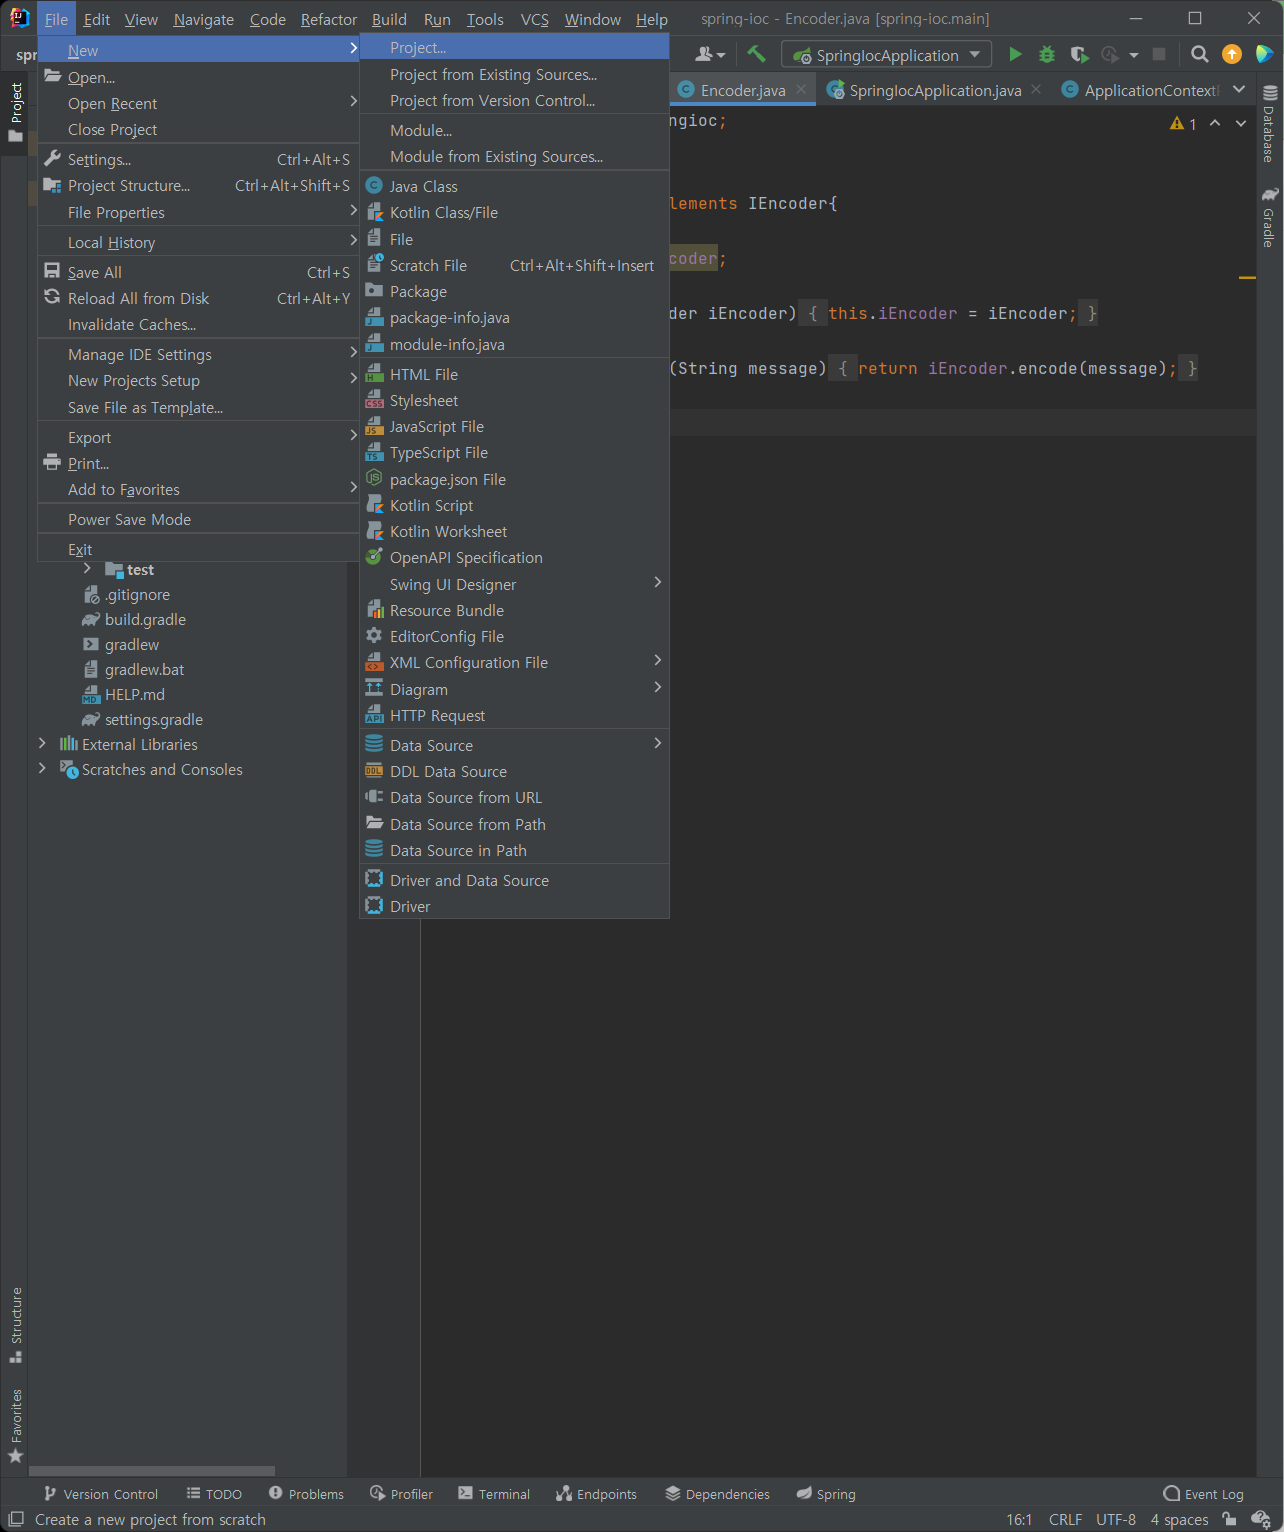The height and width of the screenshot is (1532, 1284).
Task: Choose OpenAPI Specification from New menu
Action: click(514, 557)
